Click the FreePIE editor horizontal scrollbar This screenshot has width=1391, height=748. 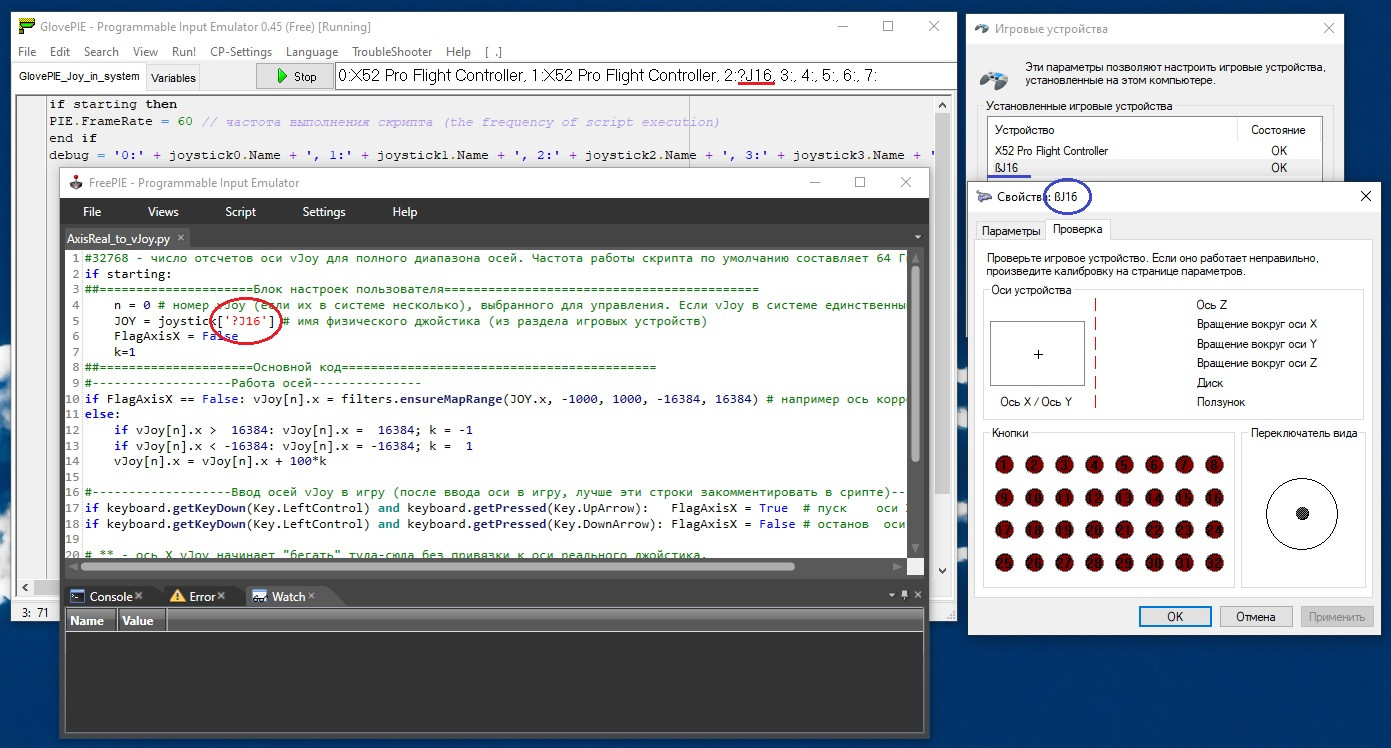point(437,567)
